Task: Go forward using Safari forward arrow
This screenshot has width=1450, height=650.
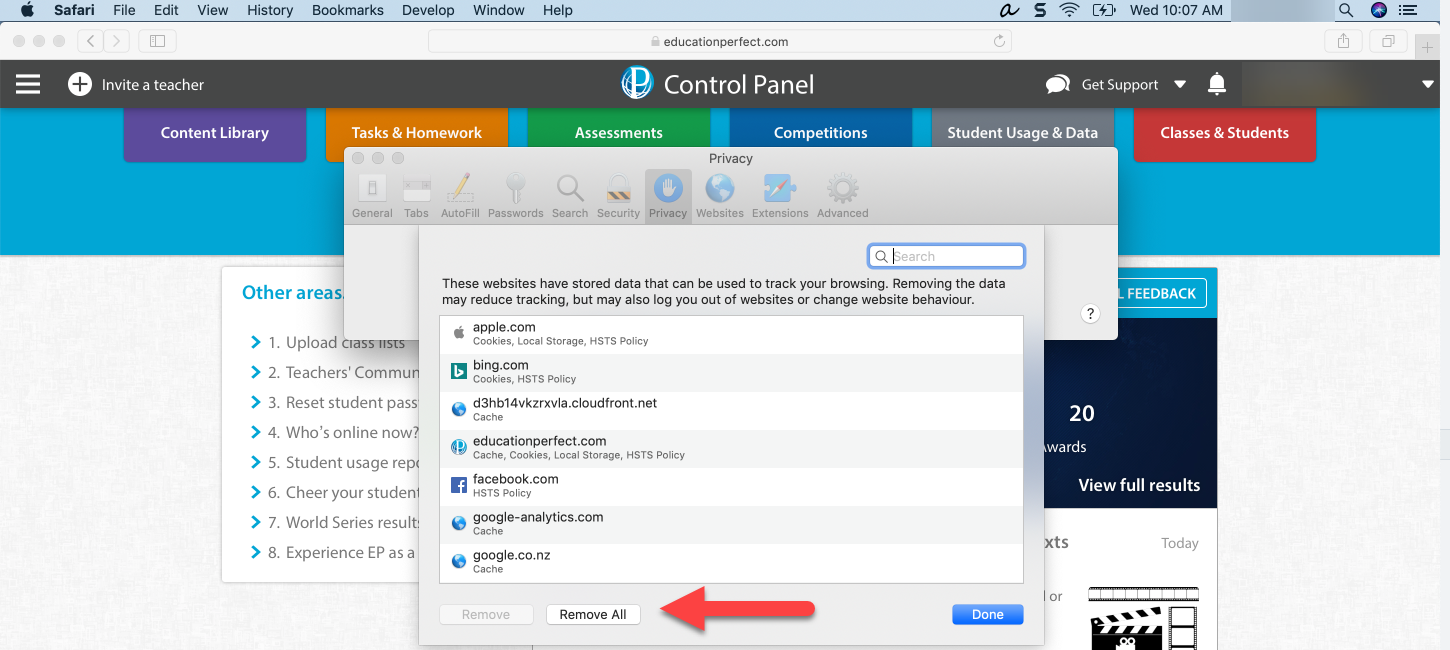Action: click(117, 41)
